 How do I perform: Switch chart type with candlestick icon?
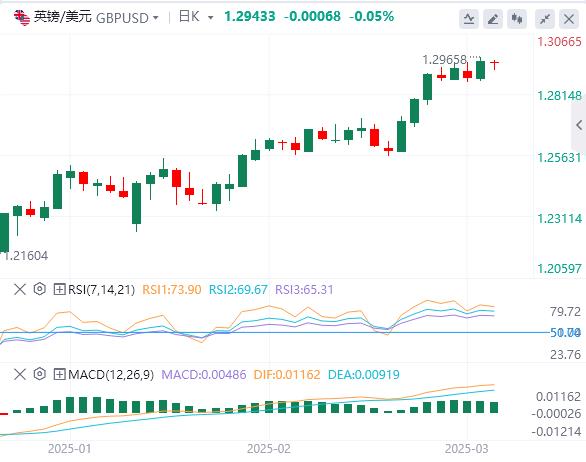point(517,19)
